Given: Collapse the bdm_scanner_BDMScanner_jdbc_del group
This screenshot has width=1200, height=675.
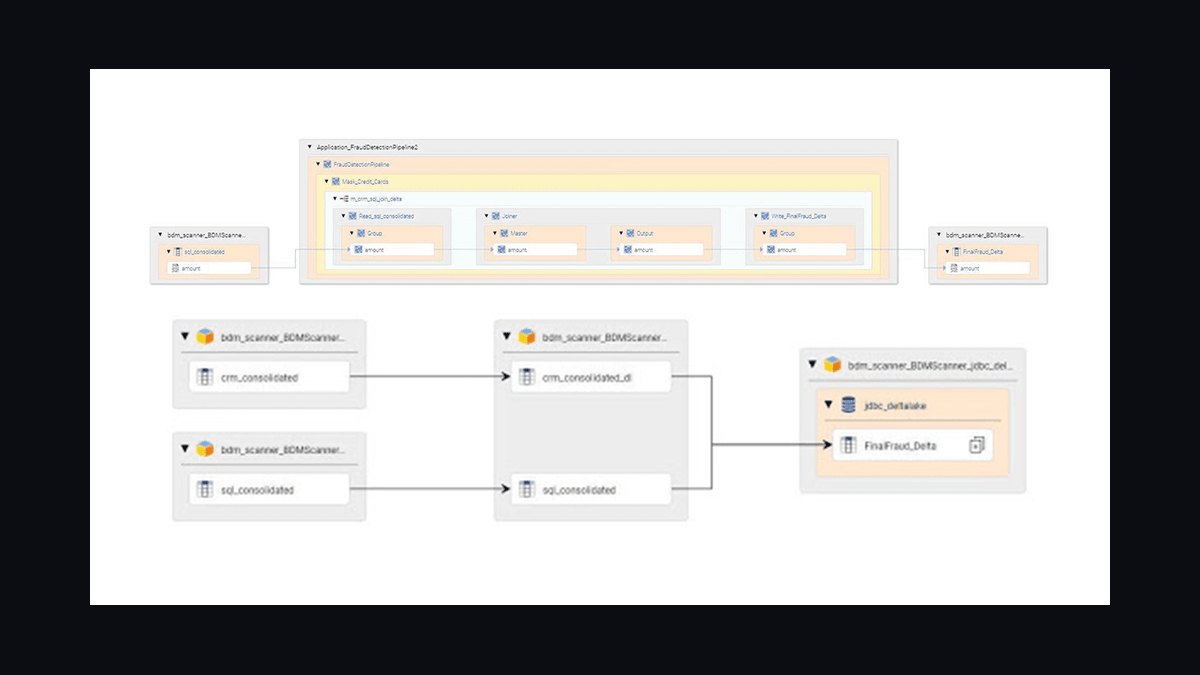Looking at the screenshot, I should (813, 365).
